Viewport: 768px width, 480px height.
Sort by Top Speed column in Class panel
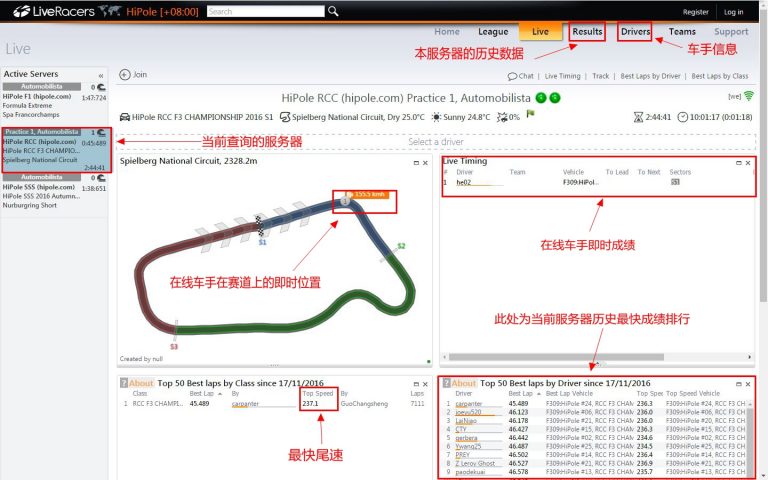click(x=318, y=393)
